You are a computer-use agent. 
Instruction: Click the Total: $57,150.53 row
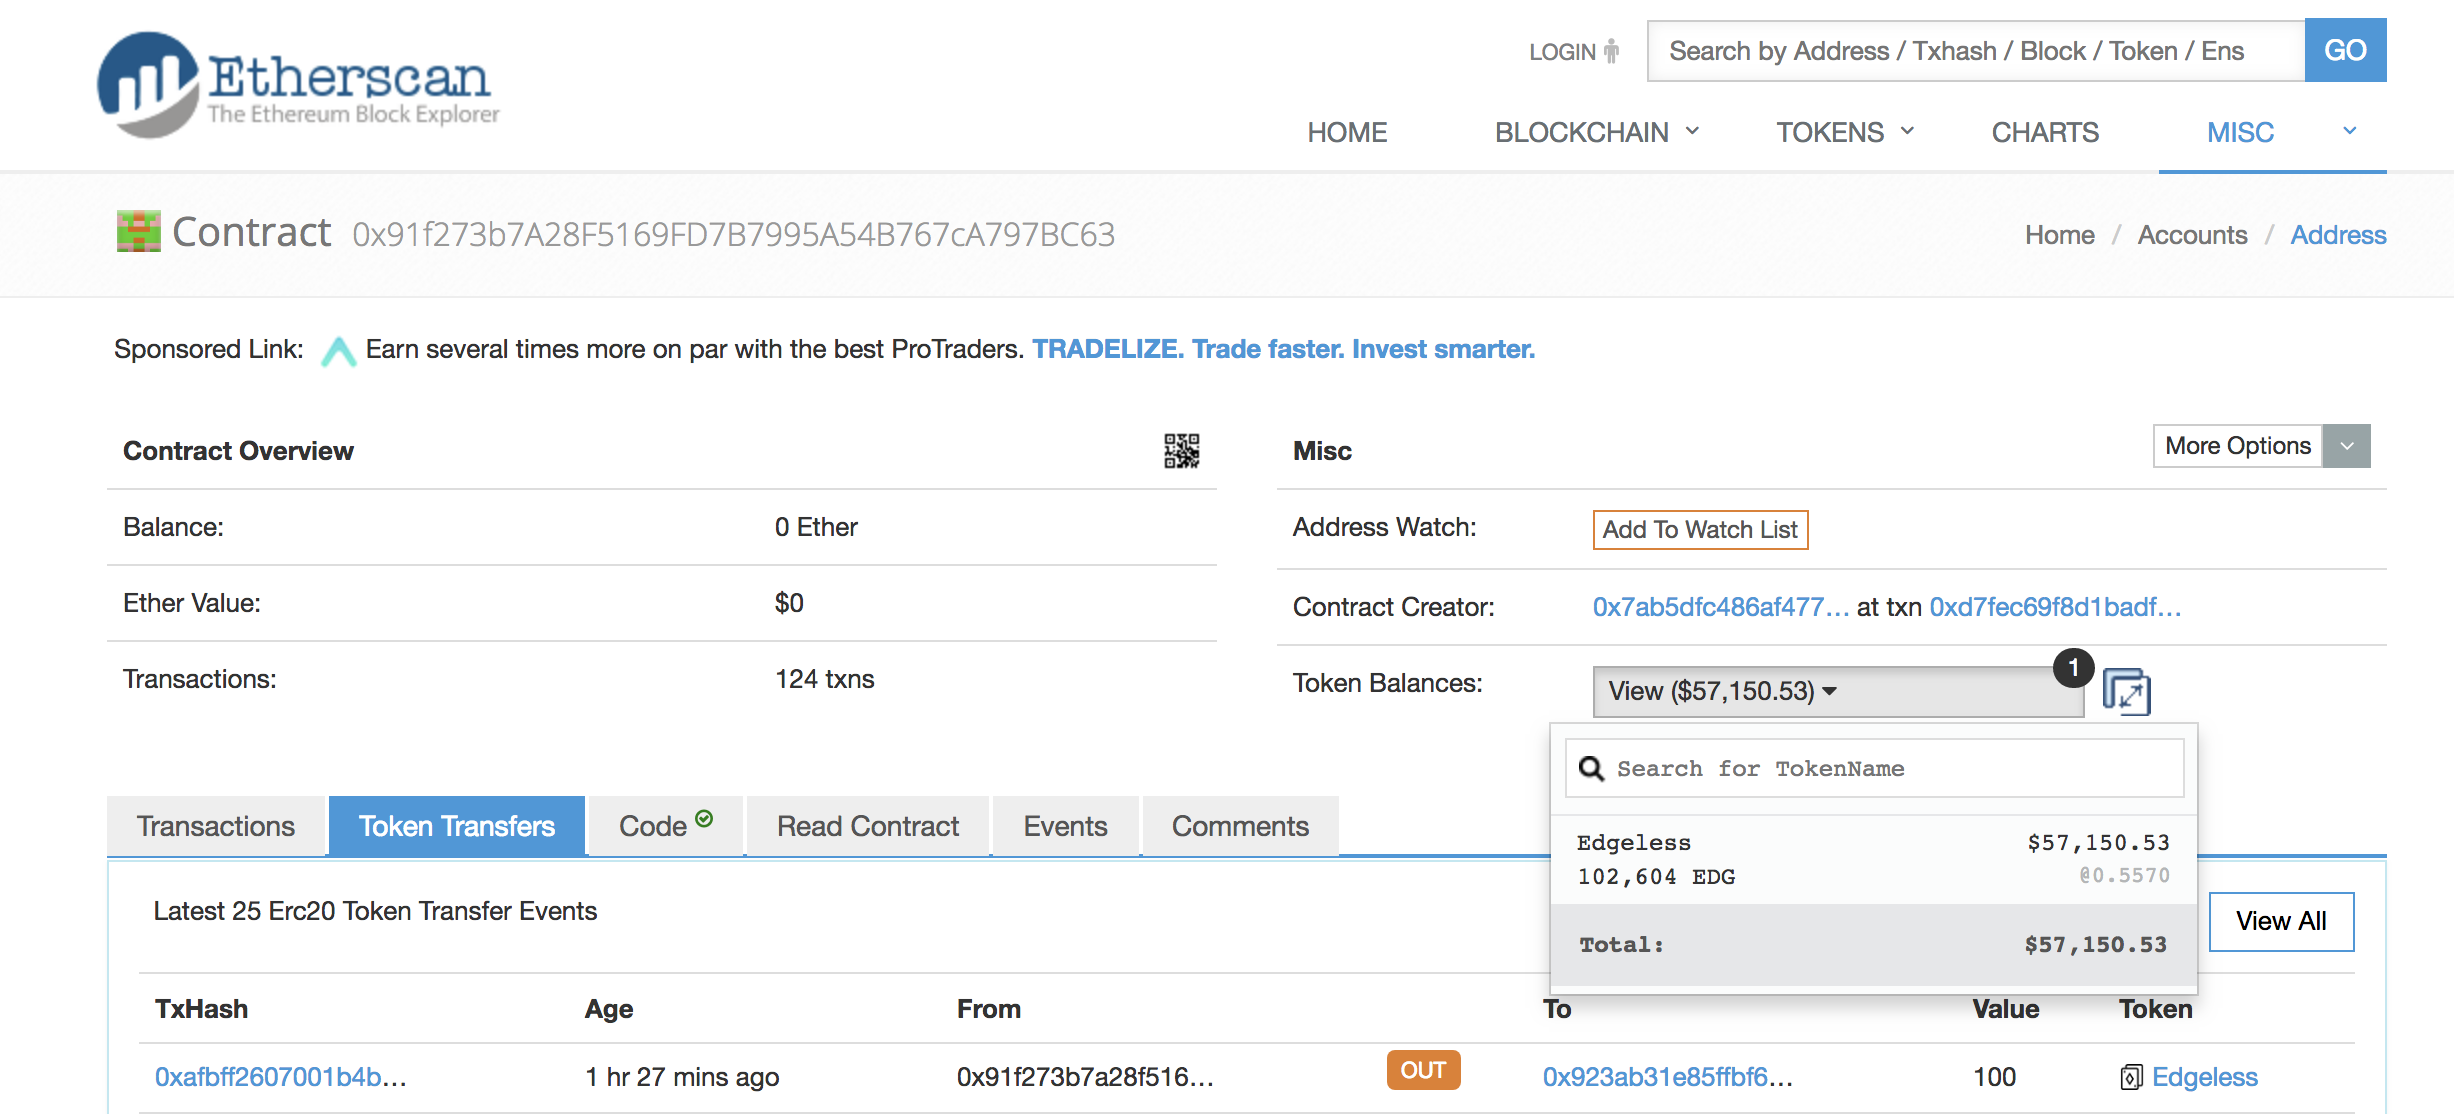(1874, 945)
